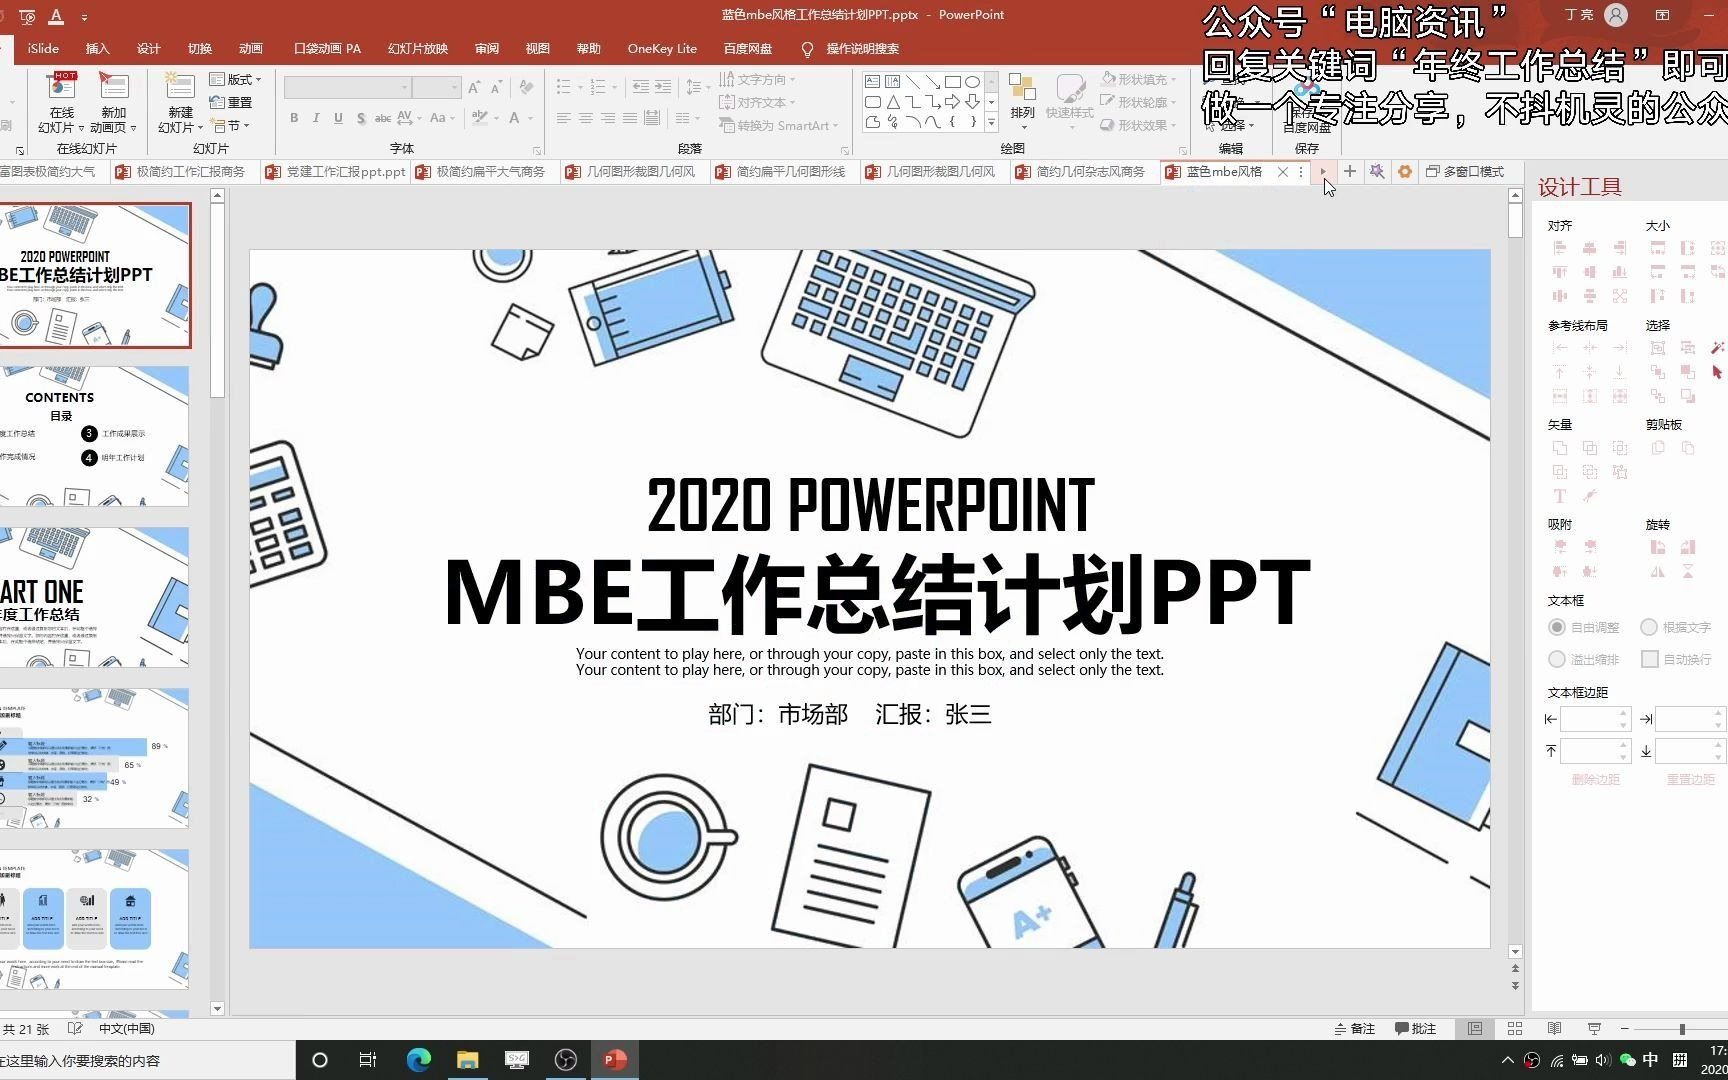Open the 形状填充 shape fill dropdown
The width and height of the screenshot is (1728, 1080).
(1138, 79)
